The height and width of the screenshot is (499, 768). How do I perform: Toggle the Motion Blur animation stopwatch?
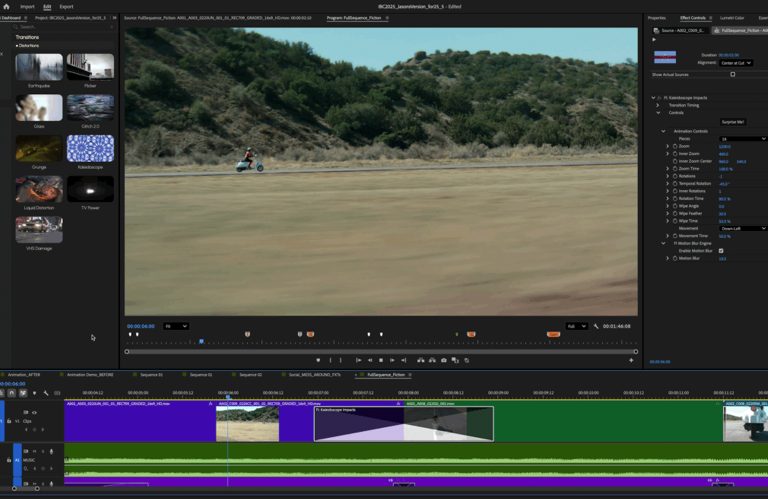pos(675,259)
